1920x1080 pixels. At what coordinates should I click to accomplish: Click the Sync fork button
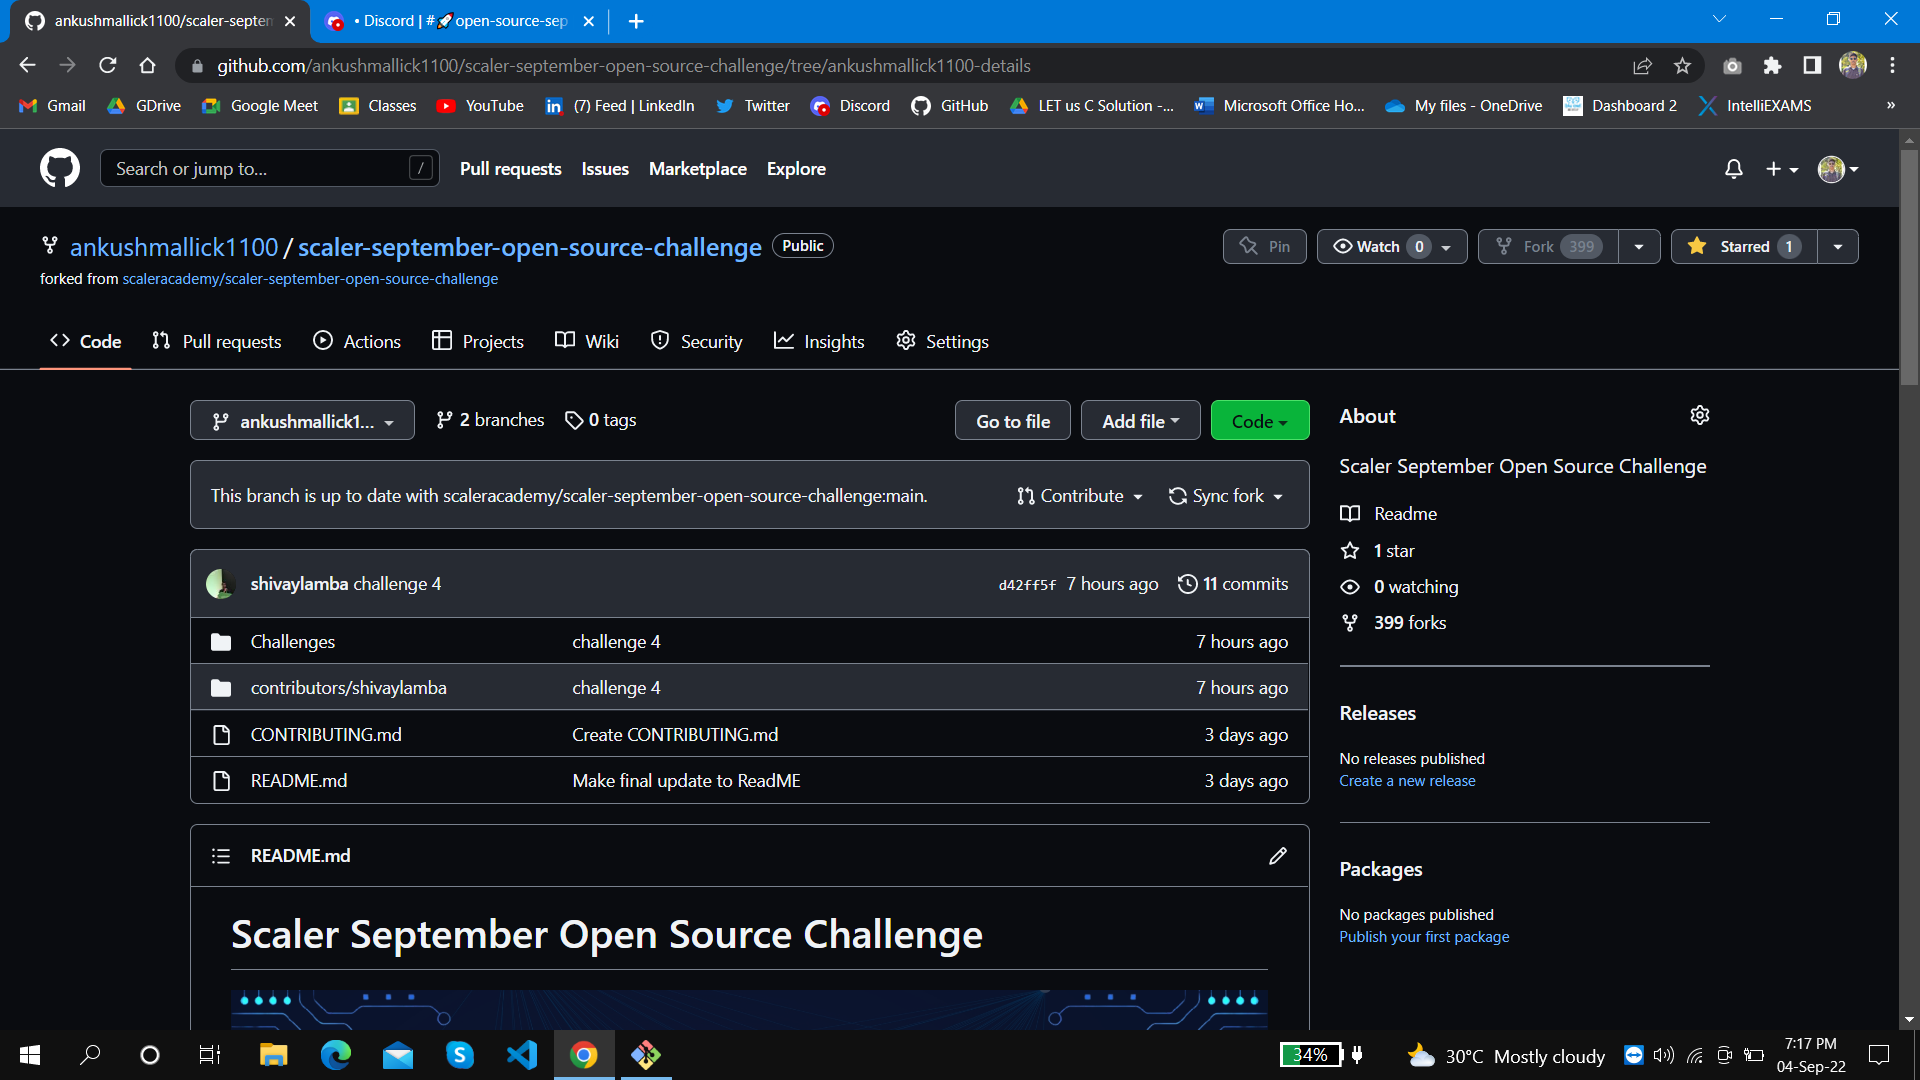click(1225, 495)
